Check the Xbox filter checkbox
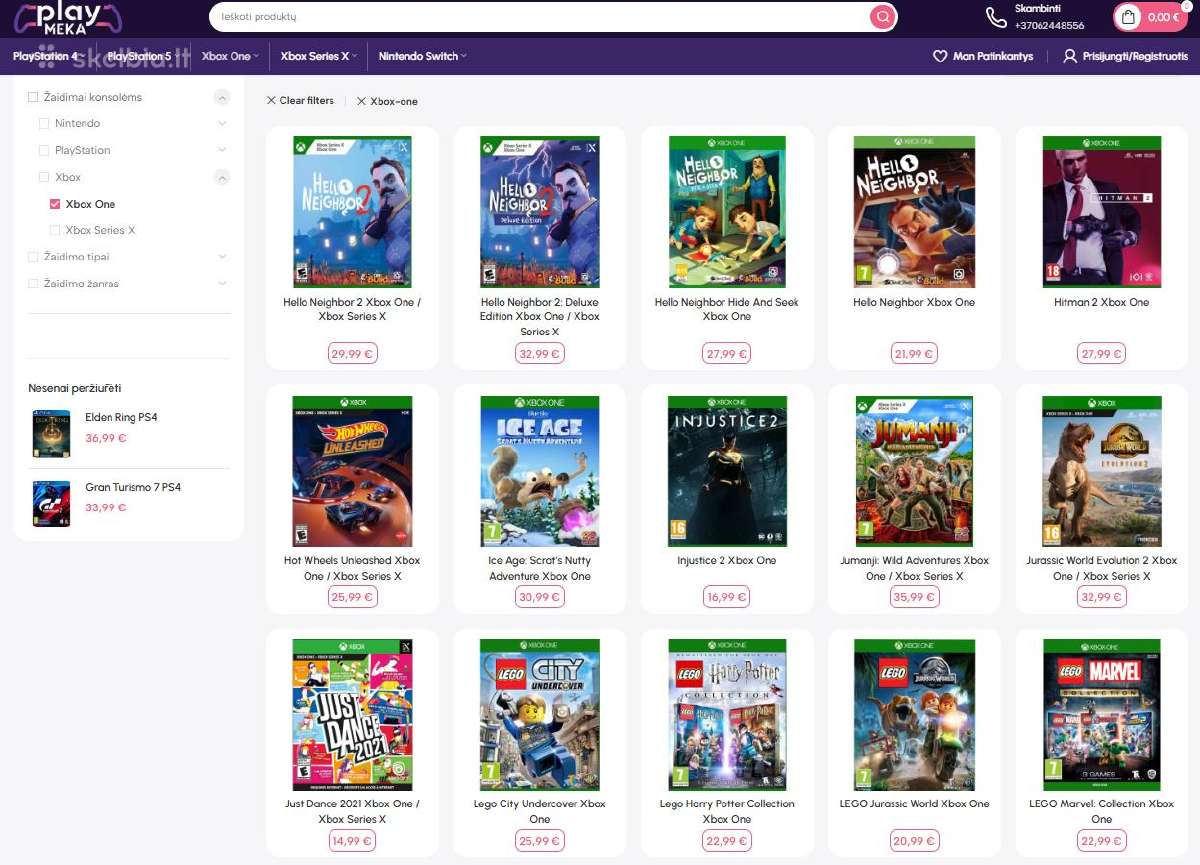 tap(44, 177)
